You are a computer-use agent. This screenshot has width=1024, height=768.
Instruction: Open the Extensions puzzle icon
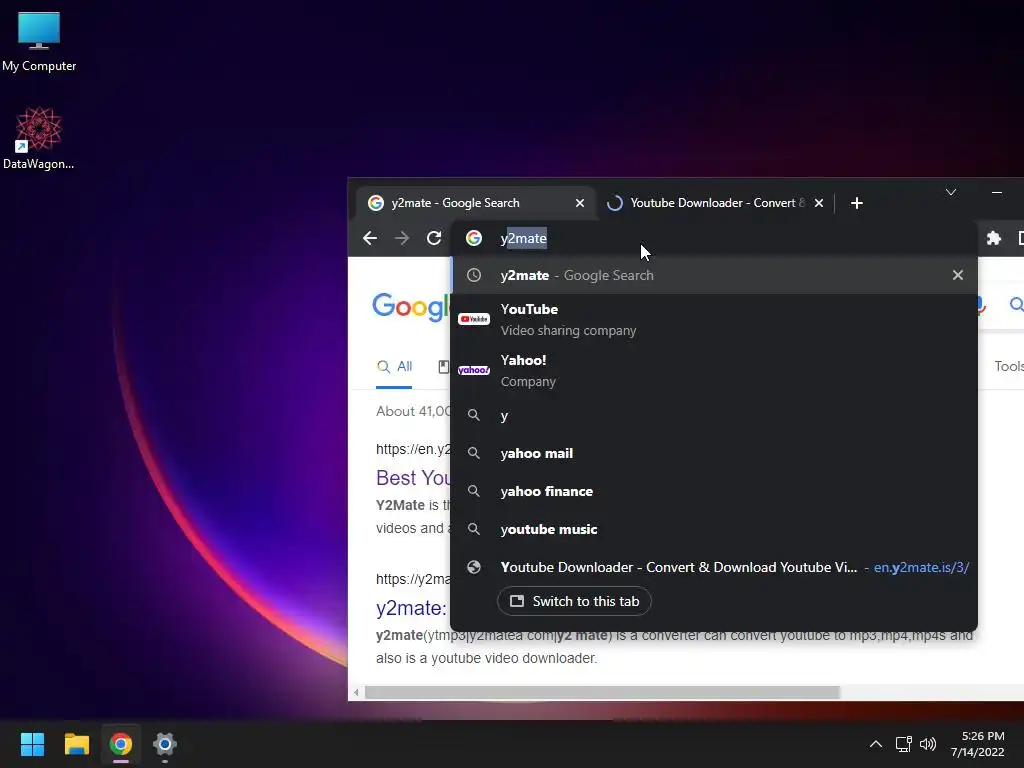pos(993,238)
